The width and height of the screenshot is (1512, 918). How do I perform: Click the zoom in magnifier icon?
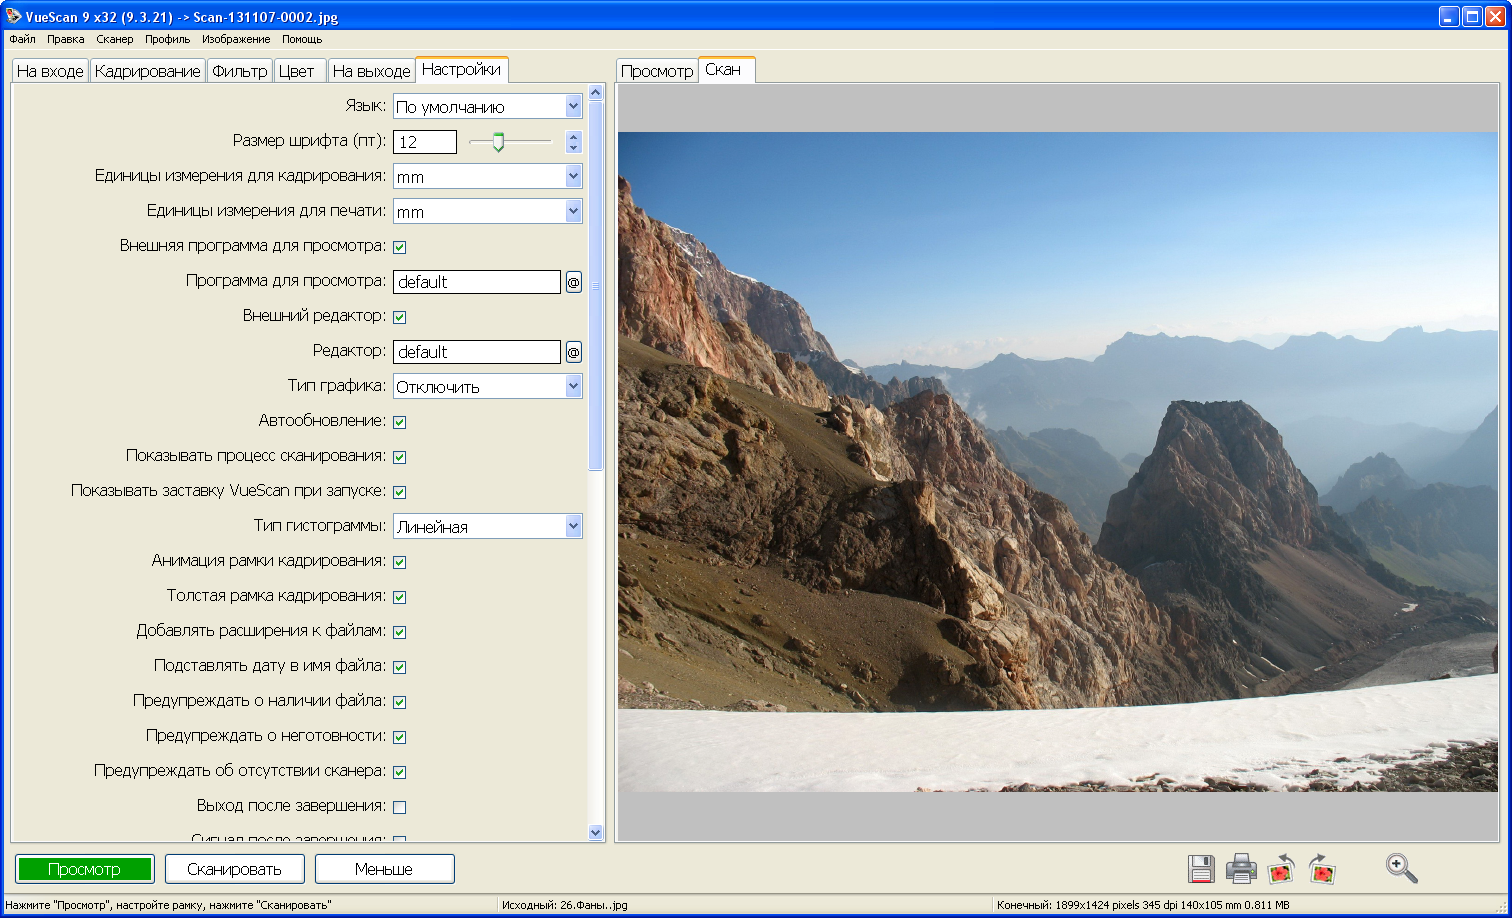pos(1402,868)
